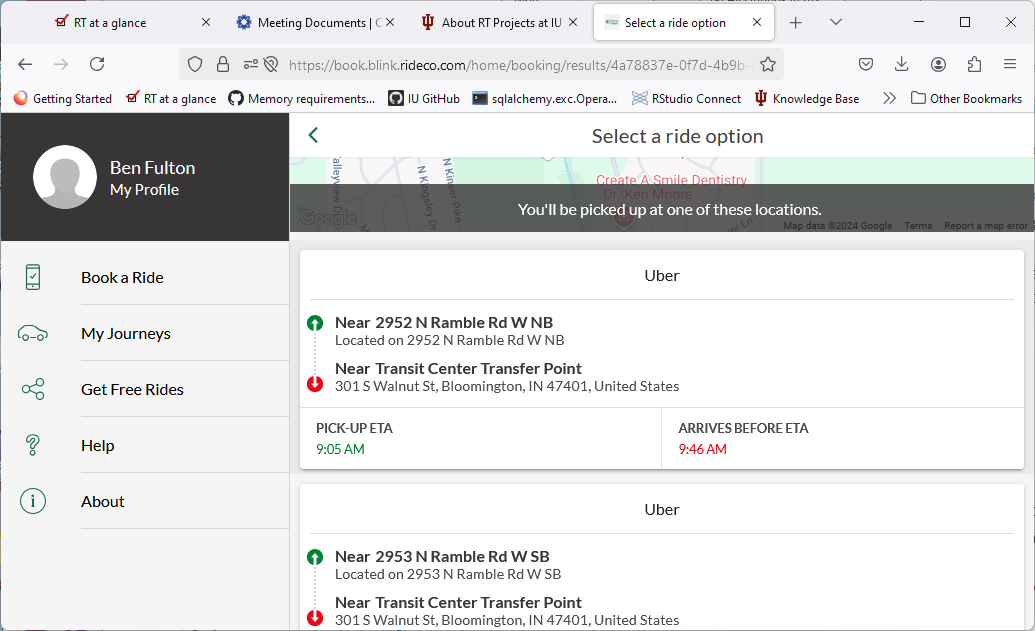Viewport: 1035px width, 631px height.
Task: Open the Other Bookmarks folder
Action: click(x=966, y=98)
